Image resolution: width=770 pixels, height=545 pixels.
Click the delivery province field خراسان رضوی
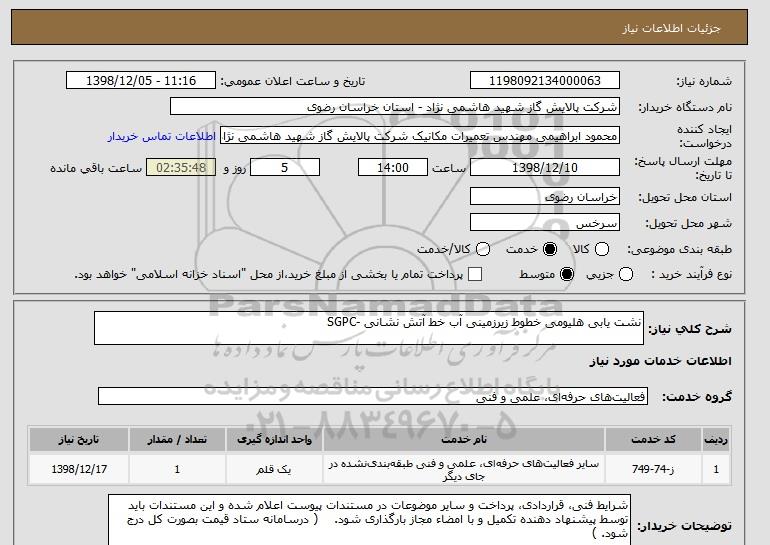[545, 197]
